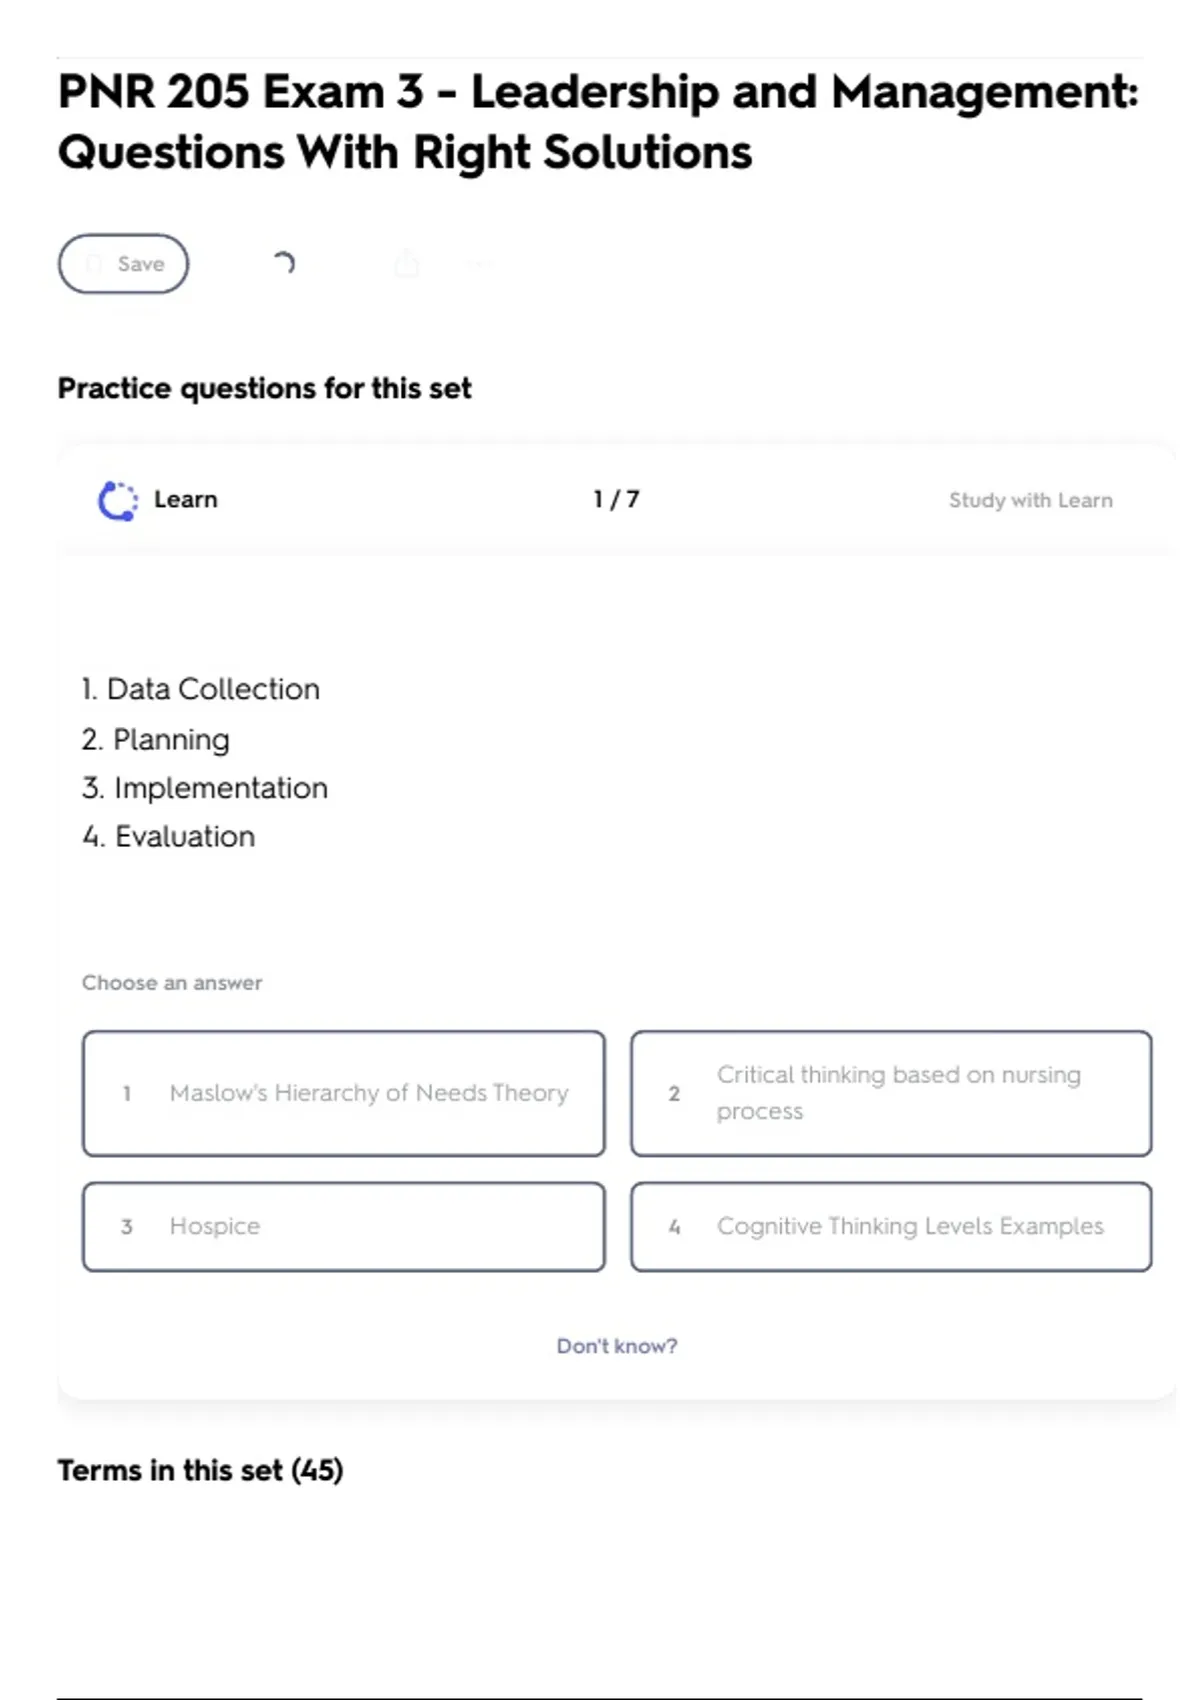The width and height of the screenshot is (1200, 1700).
Task: Click the faint share icon
Action: coord(407,264)
